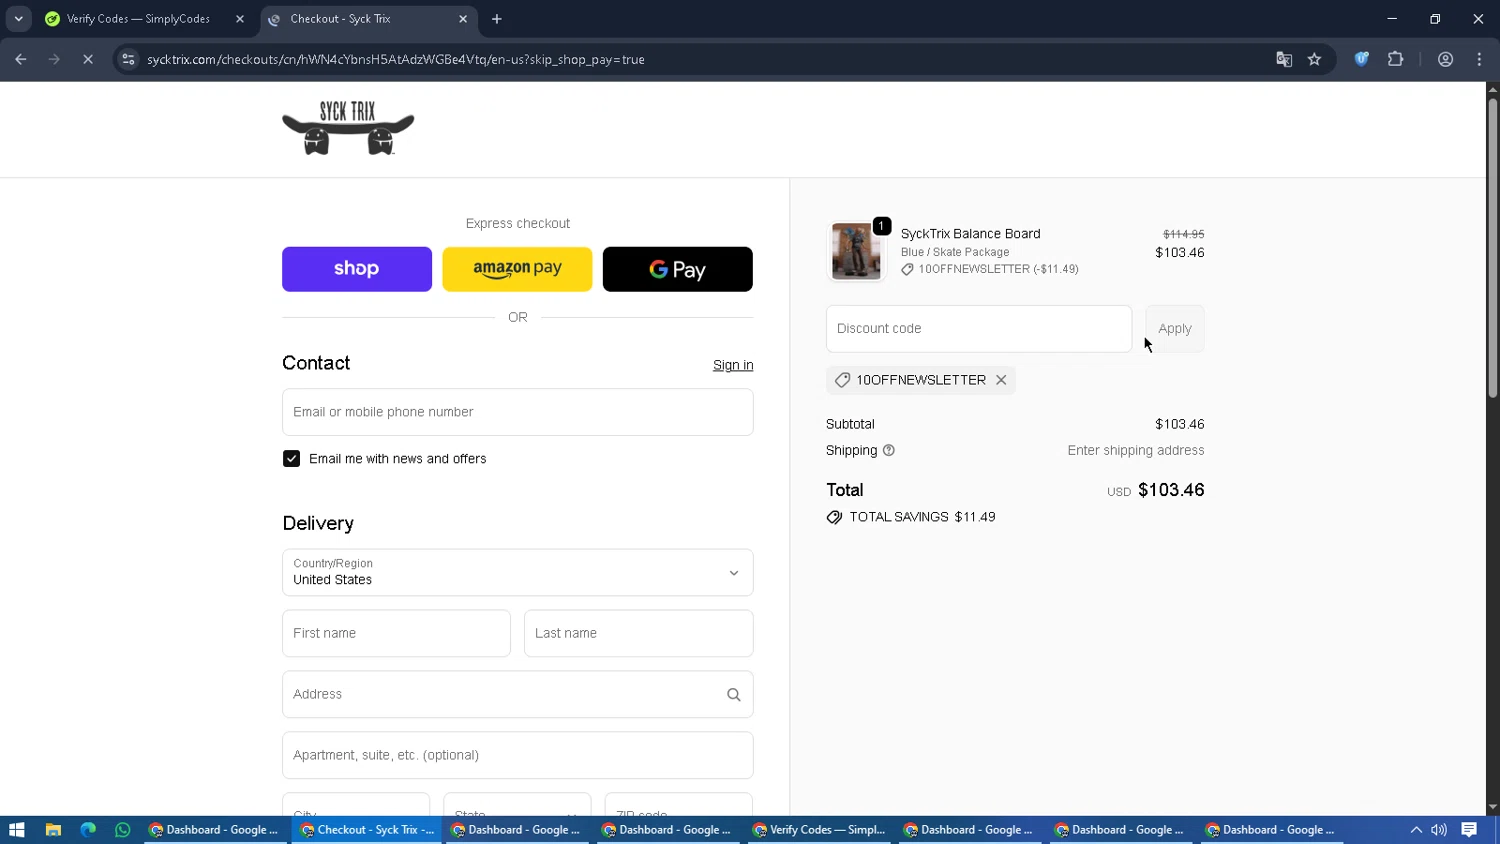Switch to Verify Codes taskbar window
Screen dimensions: 1500x844
tap(819, 830)
